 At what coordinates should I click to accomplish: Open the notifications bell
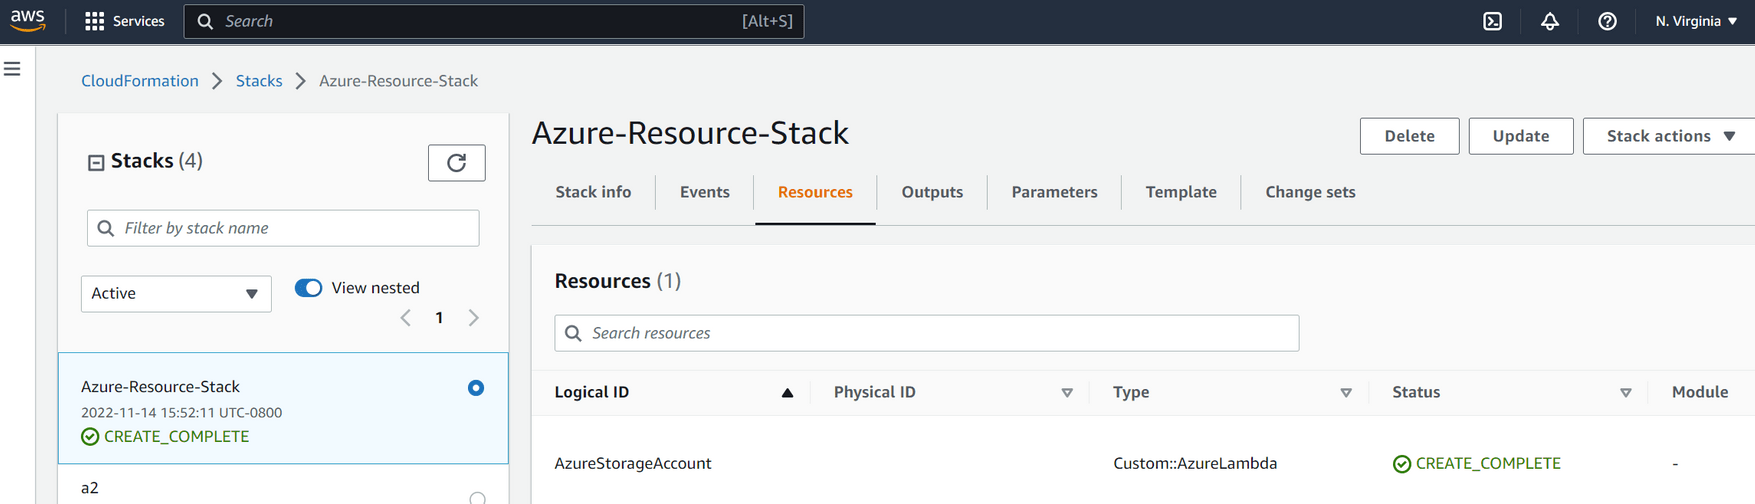click(1550, 21)
